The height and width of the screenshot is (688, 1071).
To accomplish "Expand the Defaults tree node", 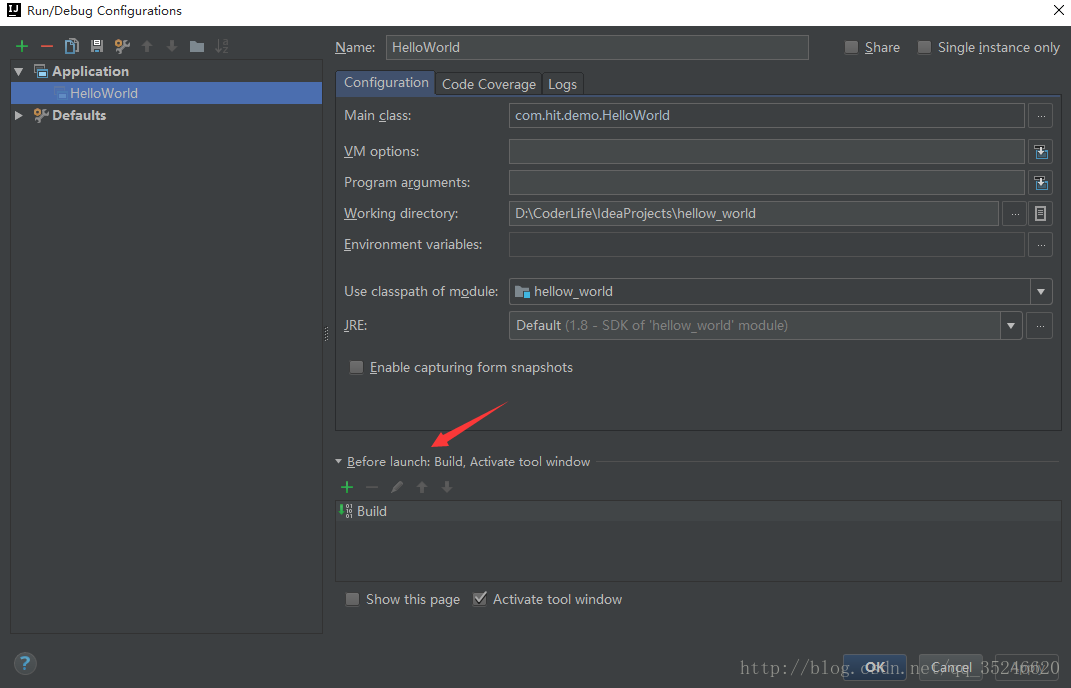I will tap(19, 115).
